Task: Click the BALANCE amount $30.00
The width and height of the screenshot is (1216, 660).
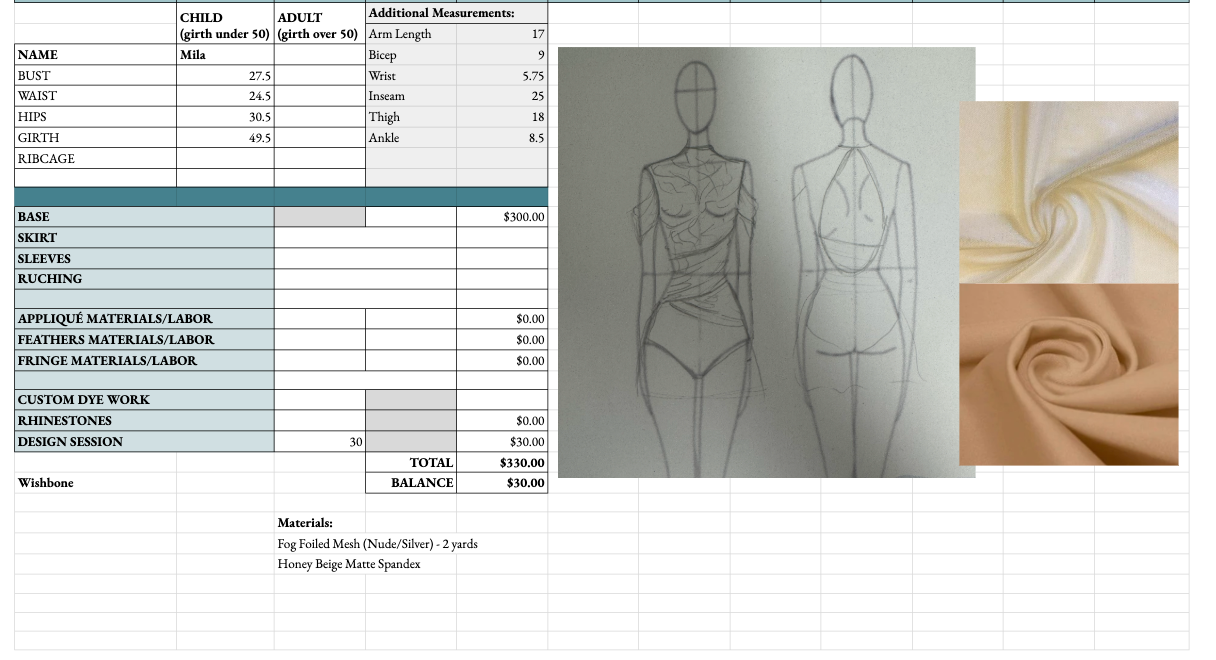Action: coord(502,483)
